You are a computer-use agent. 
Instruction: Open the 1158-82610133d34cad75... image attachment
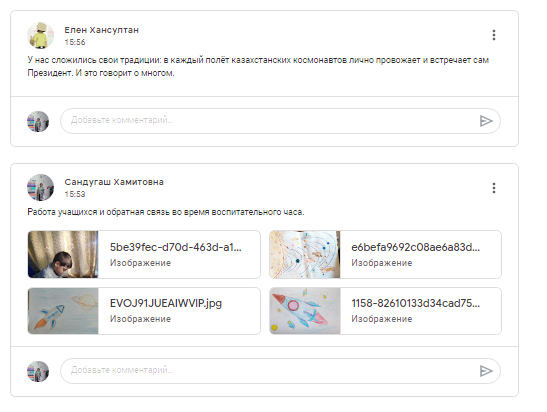(x=385, y=311)
